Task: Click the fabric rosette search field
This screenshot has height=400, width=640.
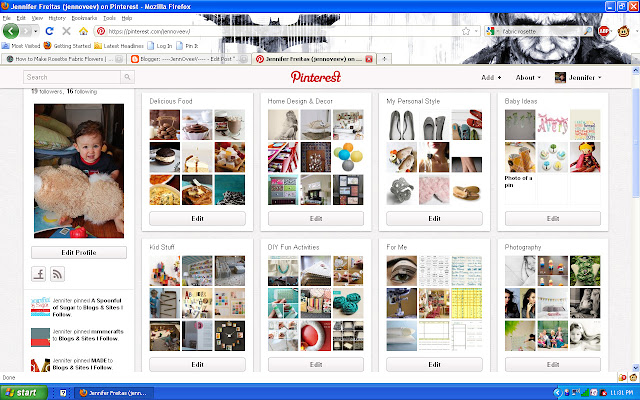Action: point(541,31)
